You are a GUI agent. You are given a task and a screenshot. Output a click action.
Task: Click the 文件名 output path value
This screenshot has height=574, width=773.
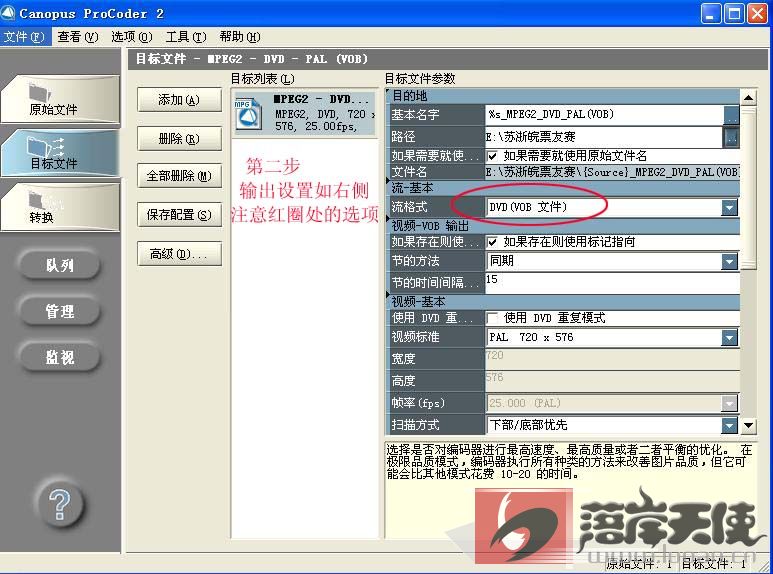(612, 172)
